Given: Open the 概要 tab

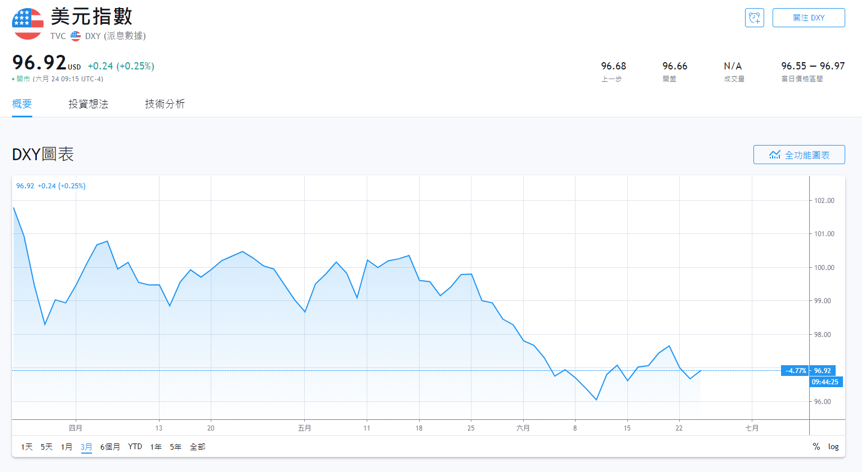Looking at the screenshot, I should coord(22,104).
